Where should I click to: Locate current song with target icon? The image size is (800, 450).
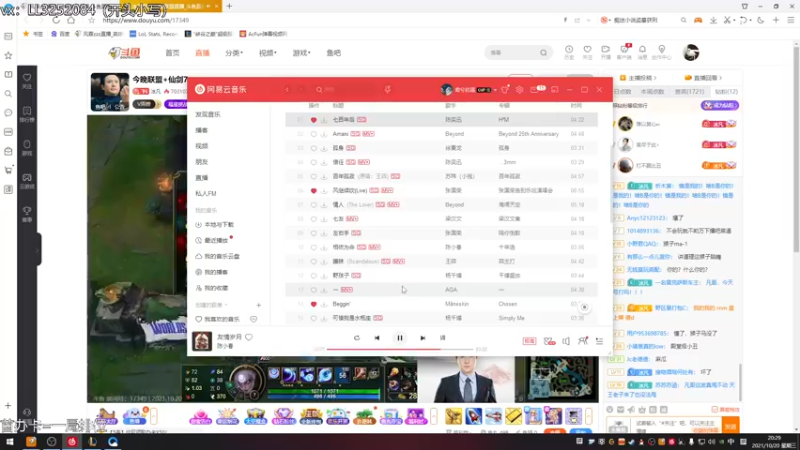585,307
